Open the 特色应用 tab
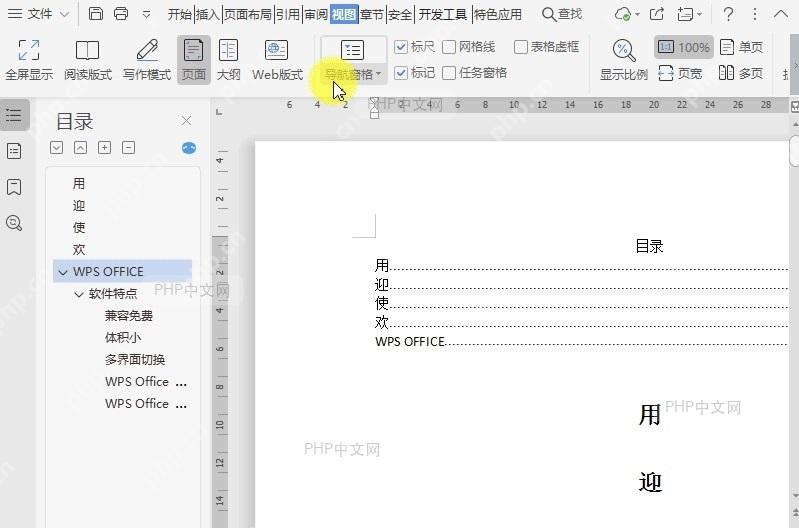Image resolution: width=799 pixels, height=528 pixels. coord(498,14)
